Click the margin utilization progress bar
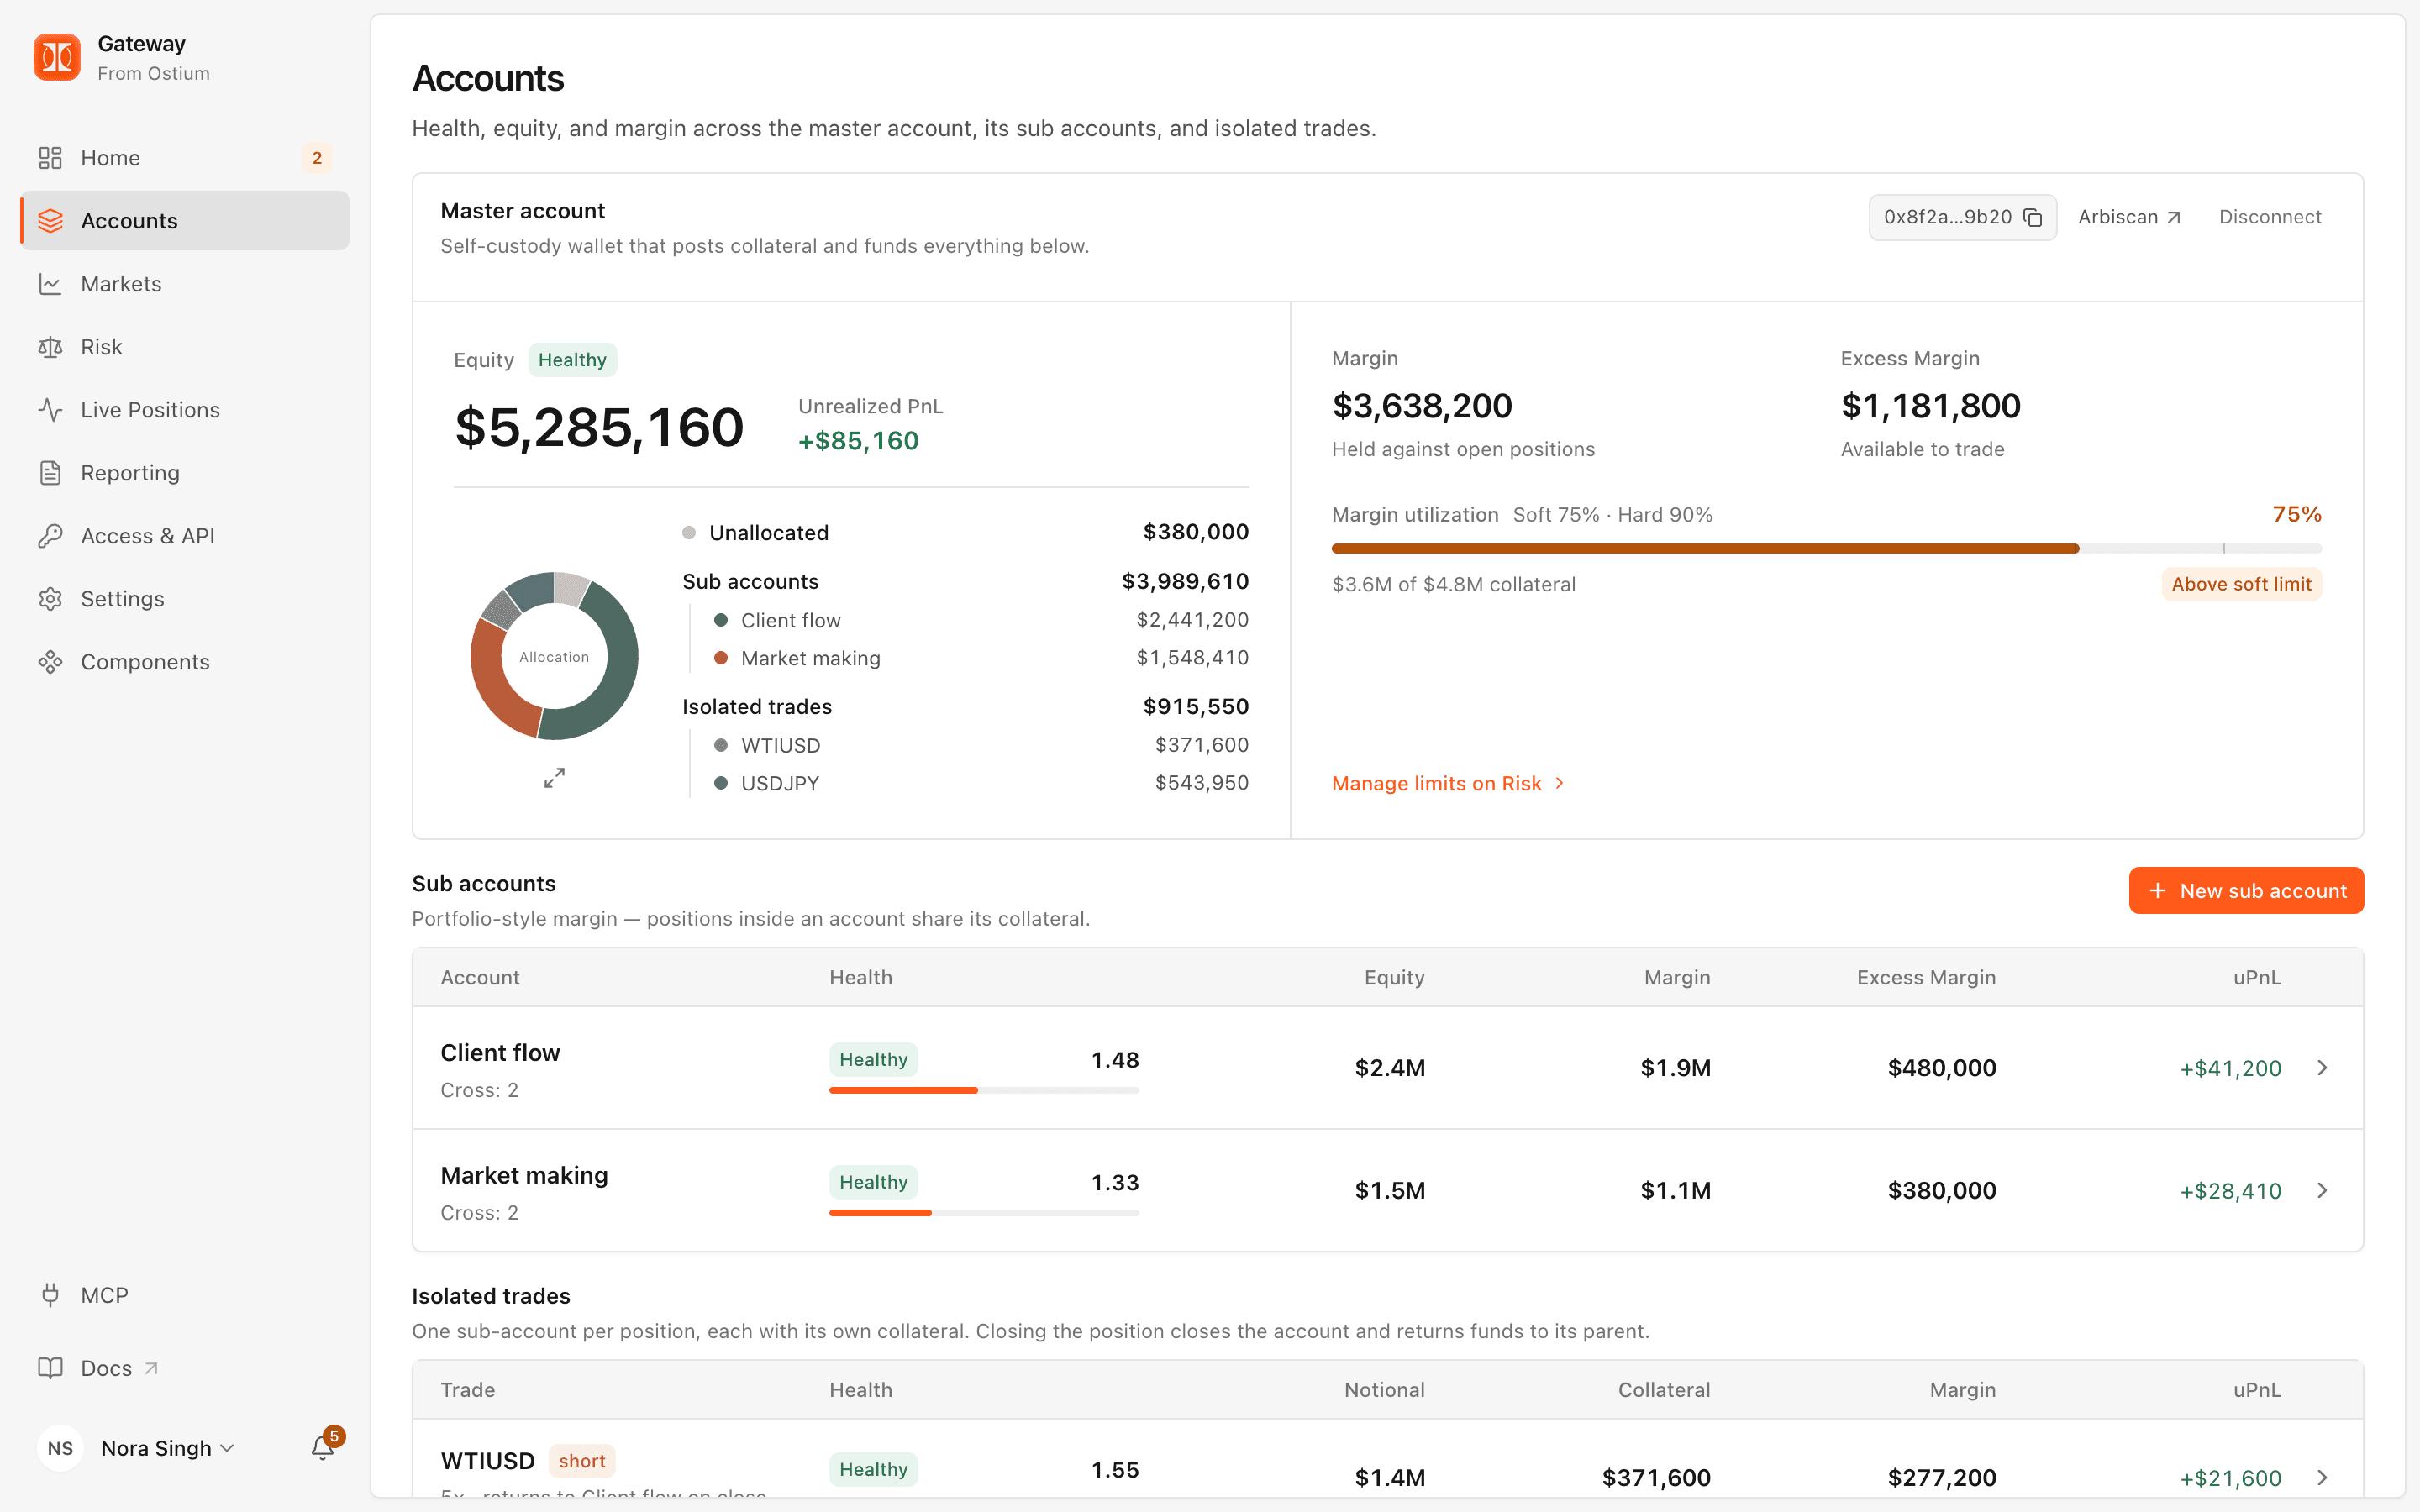2420x1512 pixels. tap(1826, 548)
